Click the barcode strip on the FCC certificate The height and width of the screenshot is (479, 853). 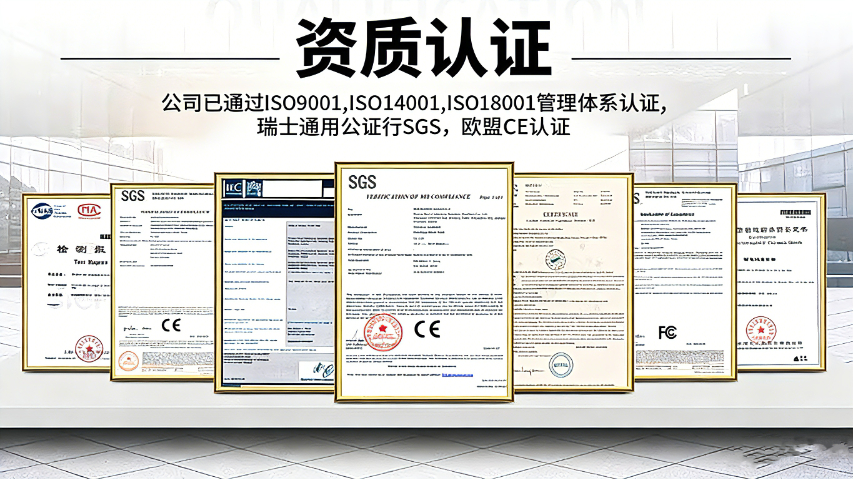(679, 357)
